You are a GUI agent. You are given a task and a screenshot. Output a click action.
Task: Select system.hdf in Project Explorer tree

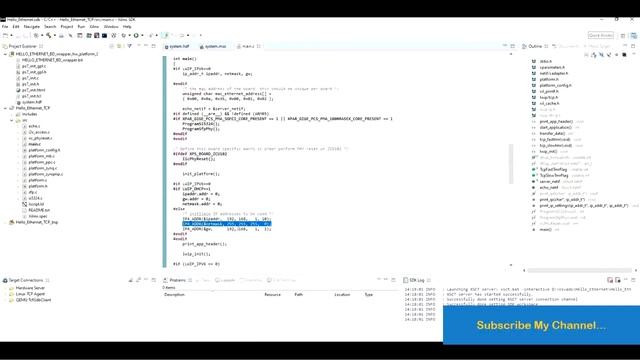[x=32, y=102]
